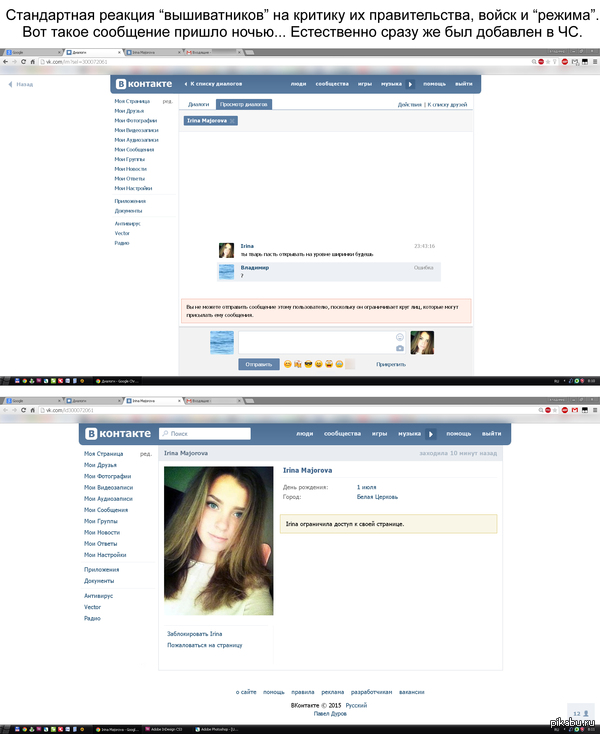This screenshot has width=600, height=734.
Task: Insert the sunglasses emoji from quick row
Action: [309, 365]
